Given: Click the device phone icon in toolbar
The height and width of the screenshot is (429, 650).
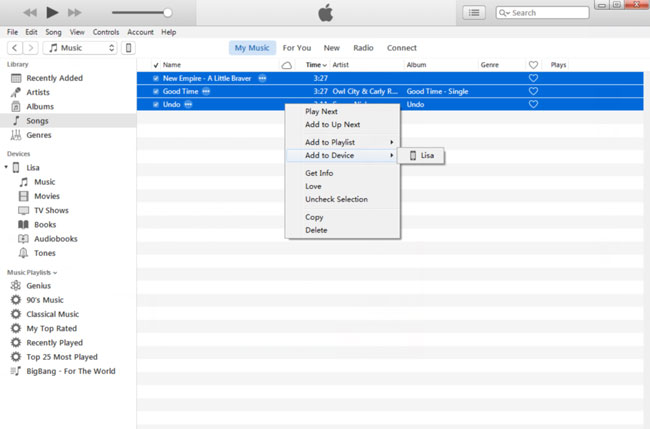Looking at the screenshot, I should [129, 48].
